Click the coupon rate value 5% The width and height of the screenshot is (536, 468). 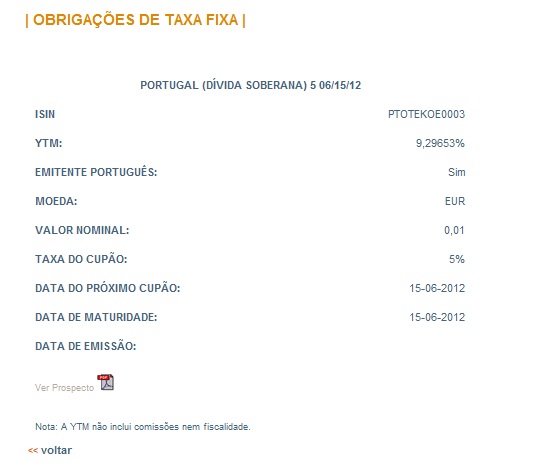457,259
